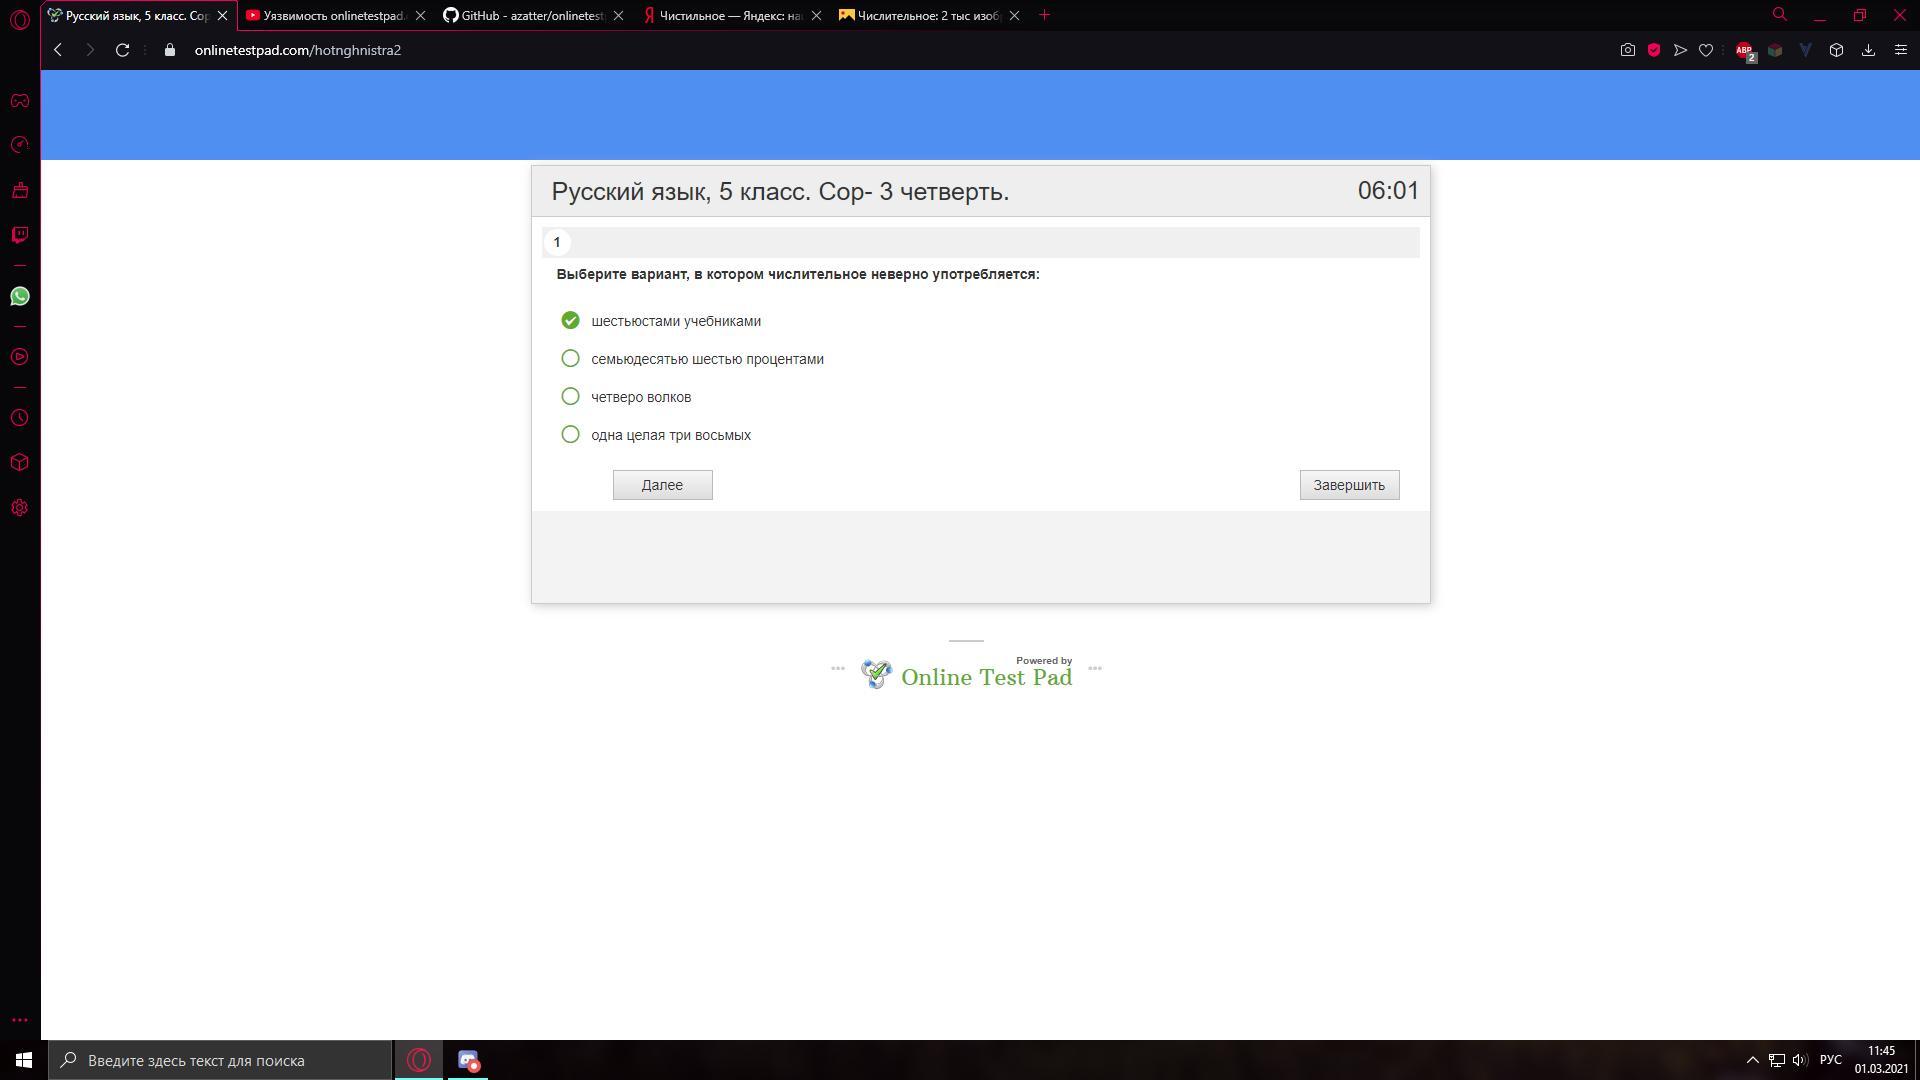Select answer "четверо волков"
This screenshot has width=1920, height=1080.
click(570, 397)
